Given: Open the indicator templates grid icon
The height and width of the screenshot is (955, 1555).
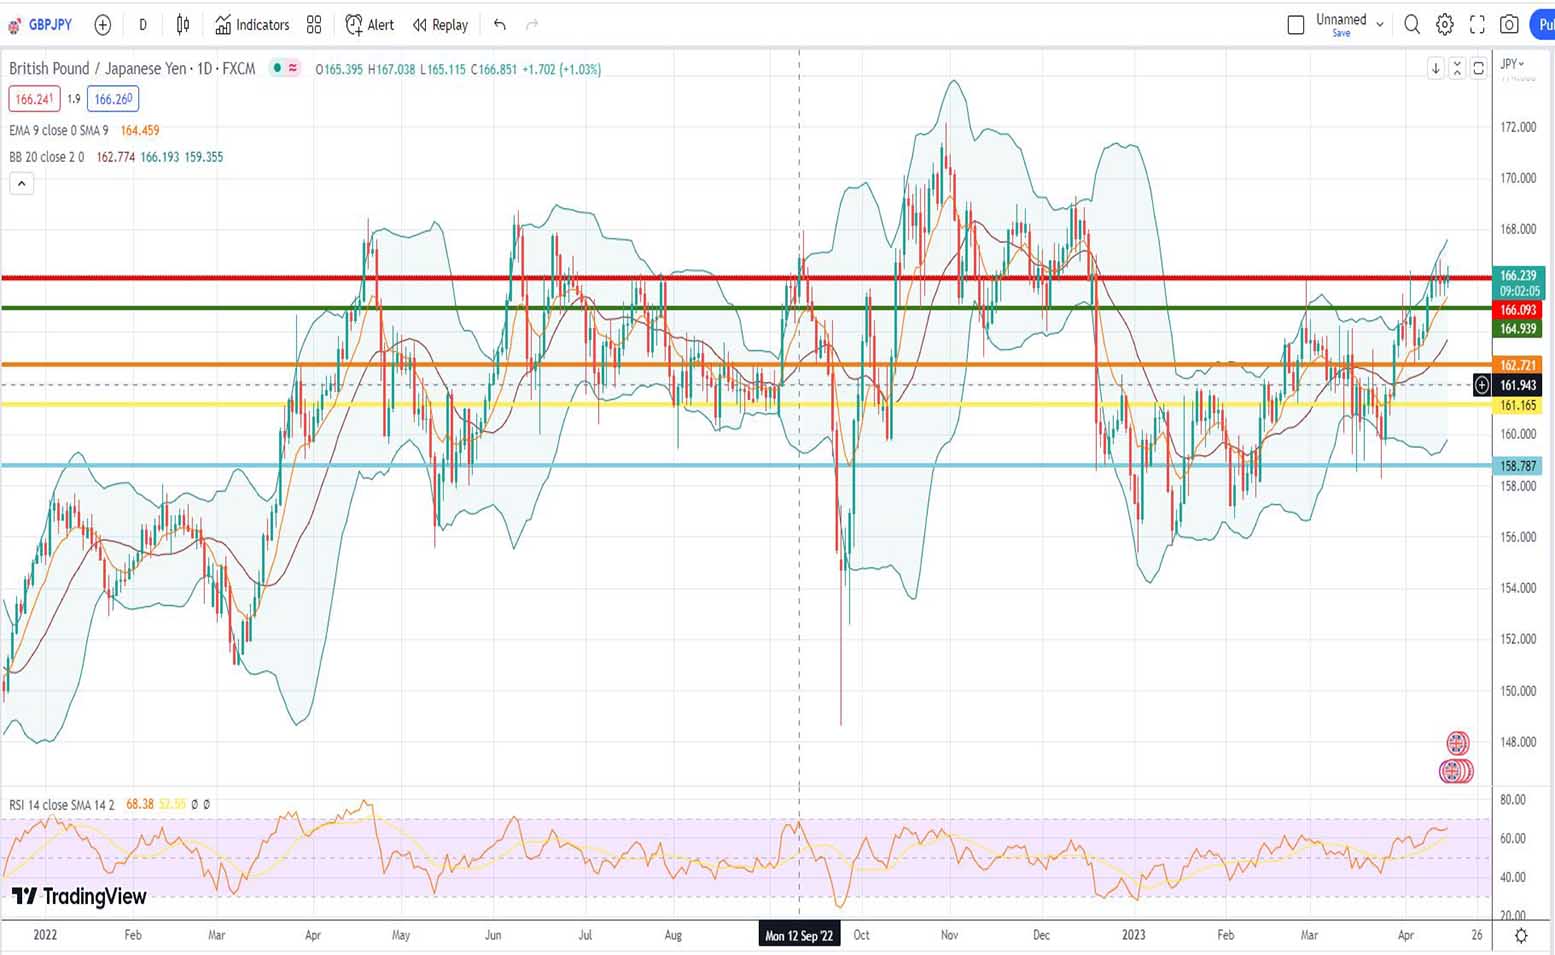Looking at the screenshot, I should tap(314, 25).
